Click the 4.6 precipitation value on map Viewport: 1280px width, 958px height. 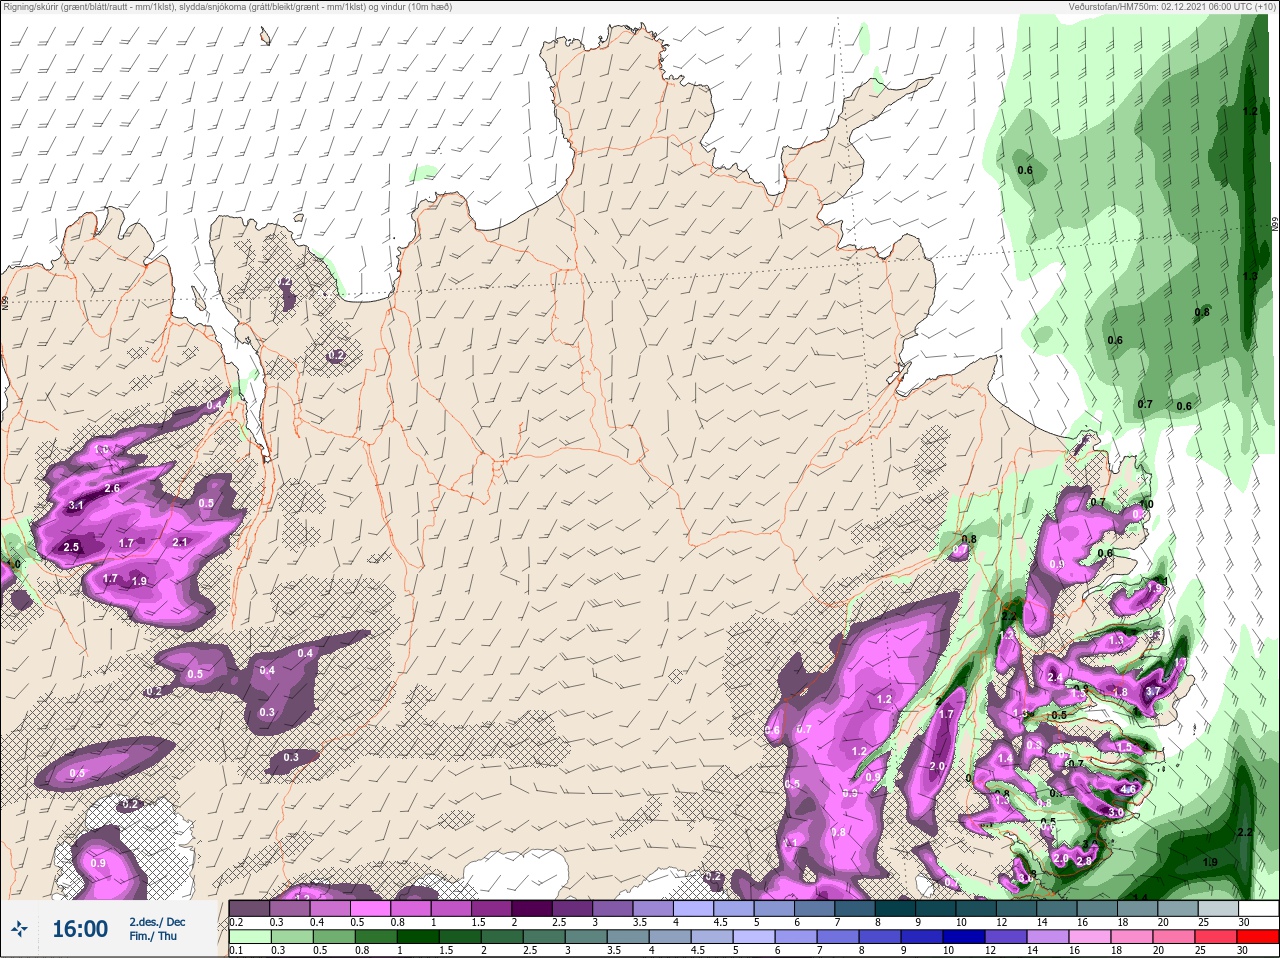click(x=1129, y=789)
